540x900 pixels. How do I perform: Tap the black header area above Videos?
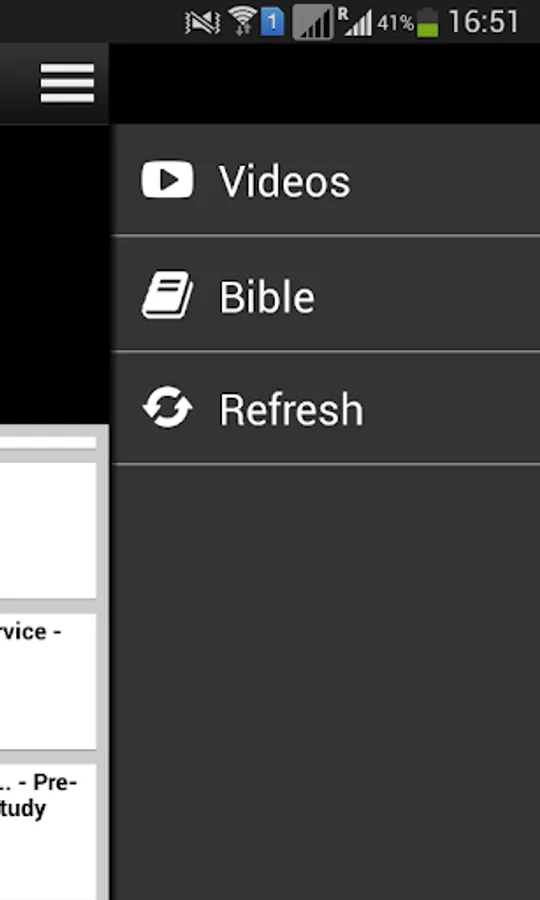(x=325, y=83)
